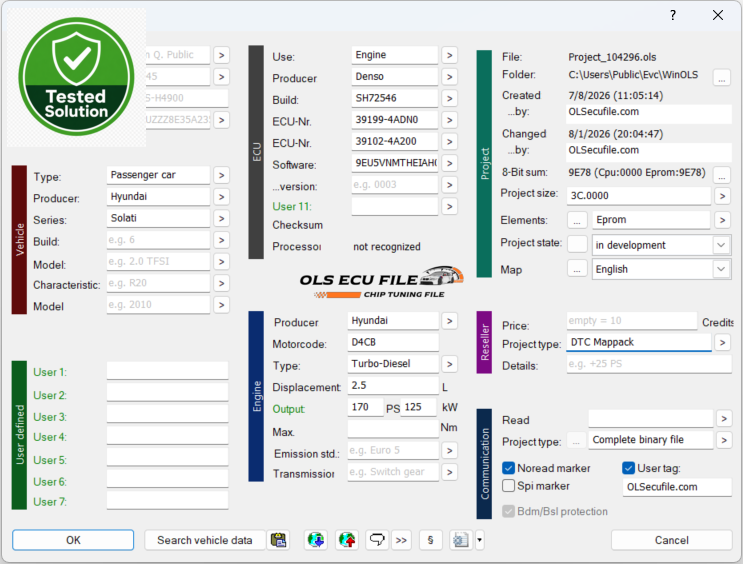Click the arrow button beside Transmission field
Screen dimensions: 743x564
click(x=449, y=472)
